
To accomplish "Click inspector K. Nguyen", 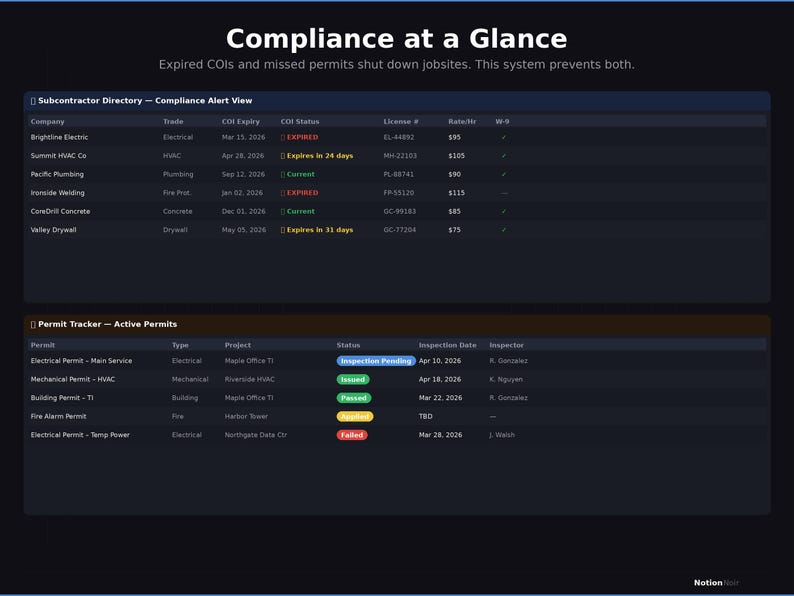I will click(x=506, y=379).
